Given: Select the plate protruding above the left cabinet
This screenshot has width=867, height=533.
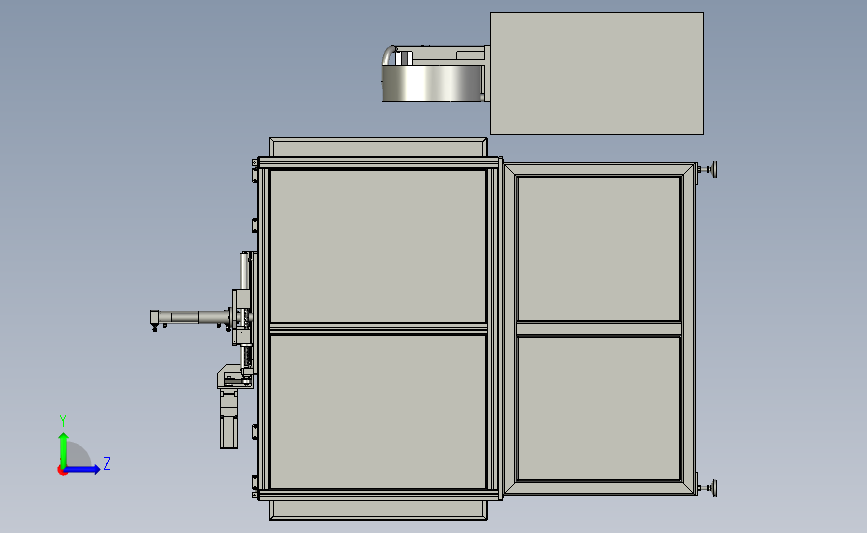Looking at the screenshot, I should (378, 147).
